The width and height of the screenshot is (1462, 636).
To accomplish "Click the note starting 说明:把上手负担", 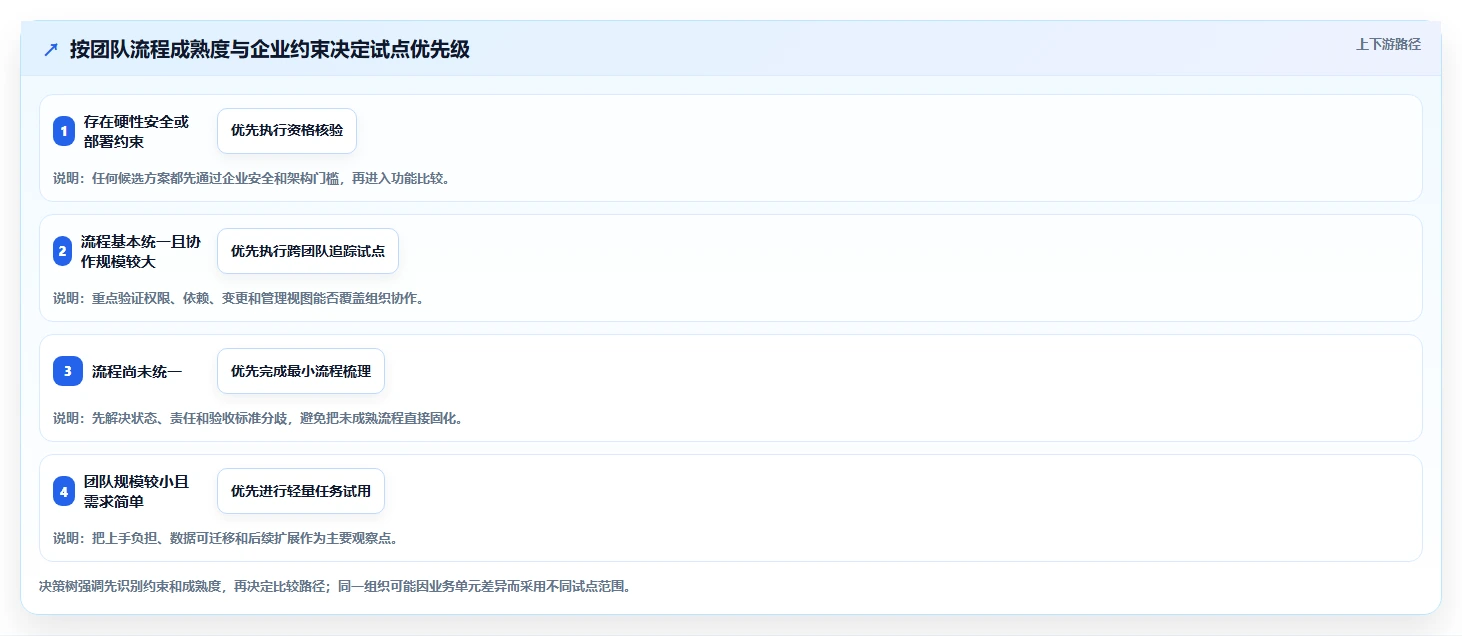I will tap(225, 538).
